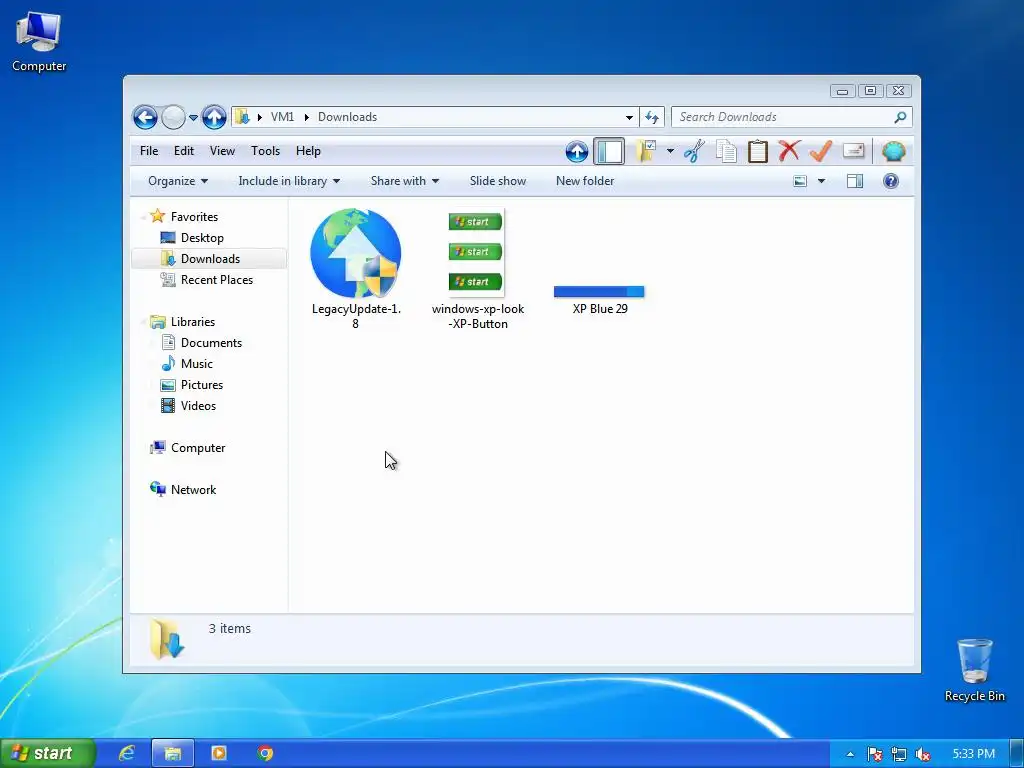
Task: Click the Up arrow next to the address bar
Action: coord(214,118)
